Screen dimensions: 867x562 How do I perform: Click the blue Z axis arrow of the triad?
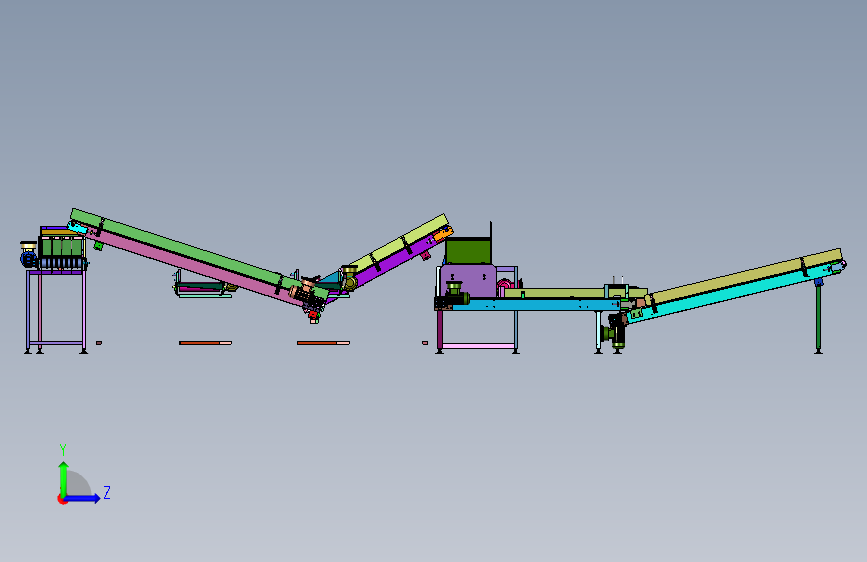coord(83,498)
